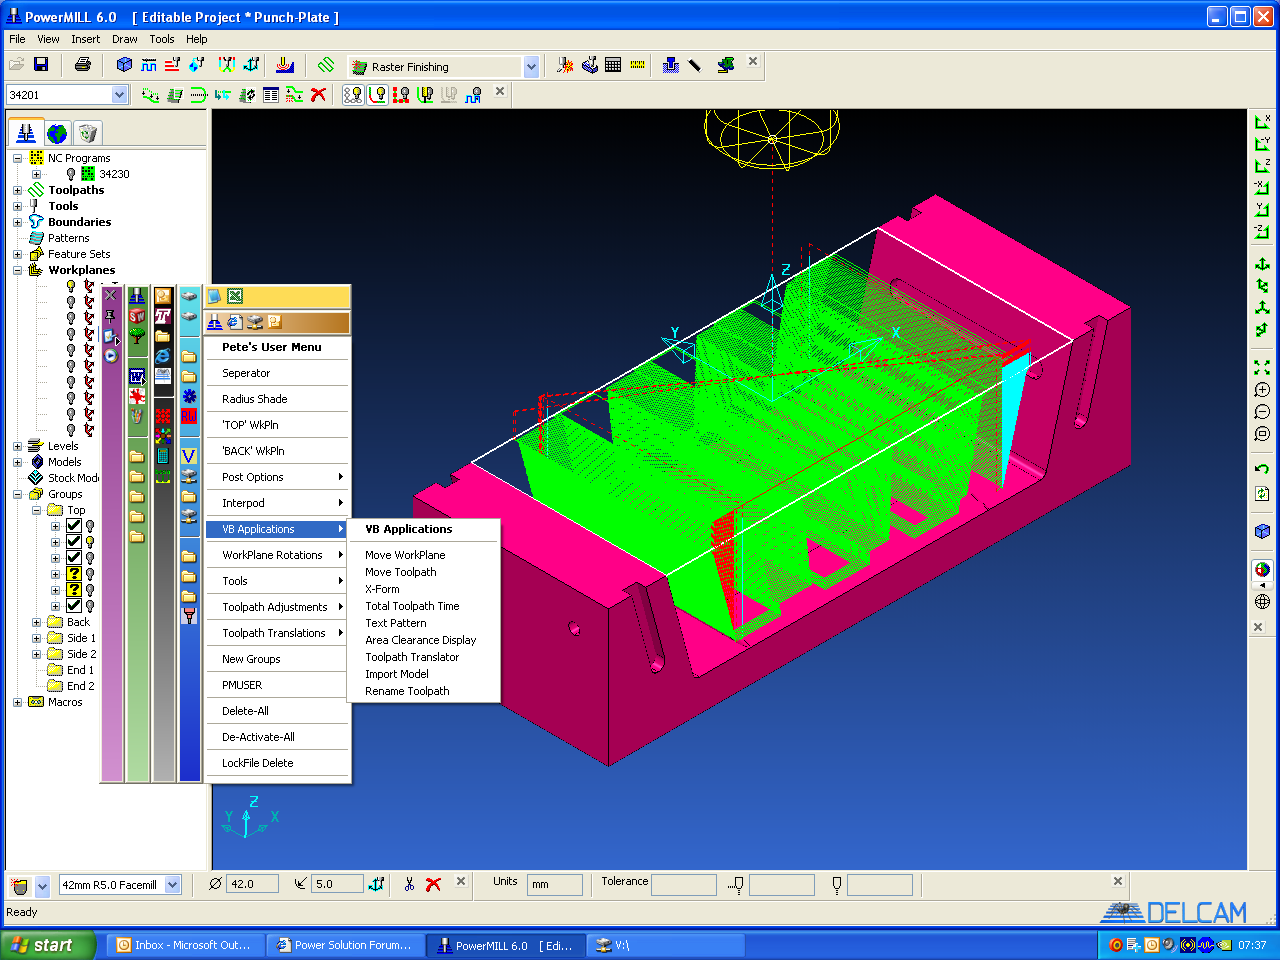Open the Draw menu
The height and width of the screenshot is (960, 1280).
[125, 39]
